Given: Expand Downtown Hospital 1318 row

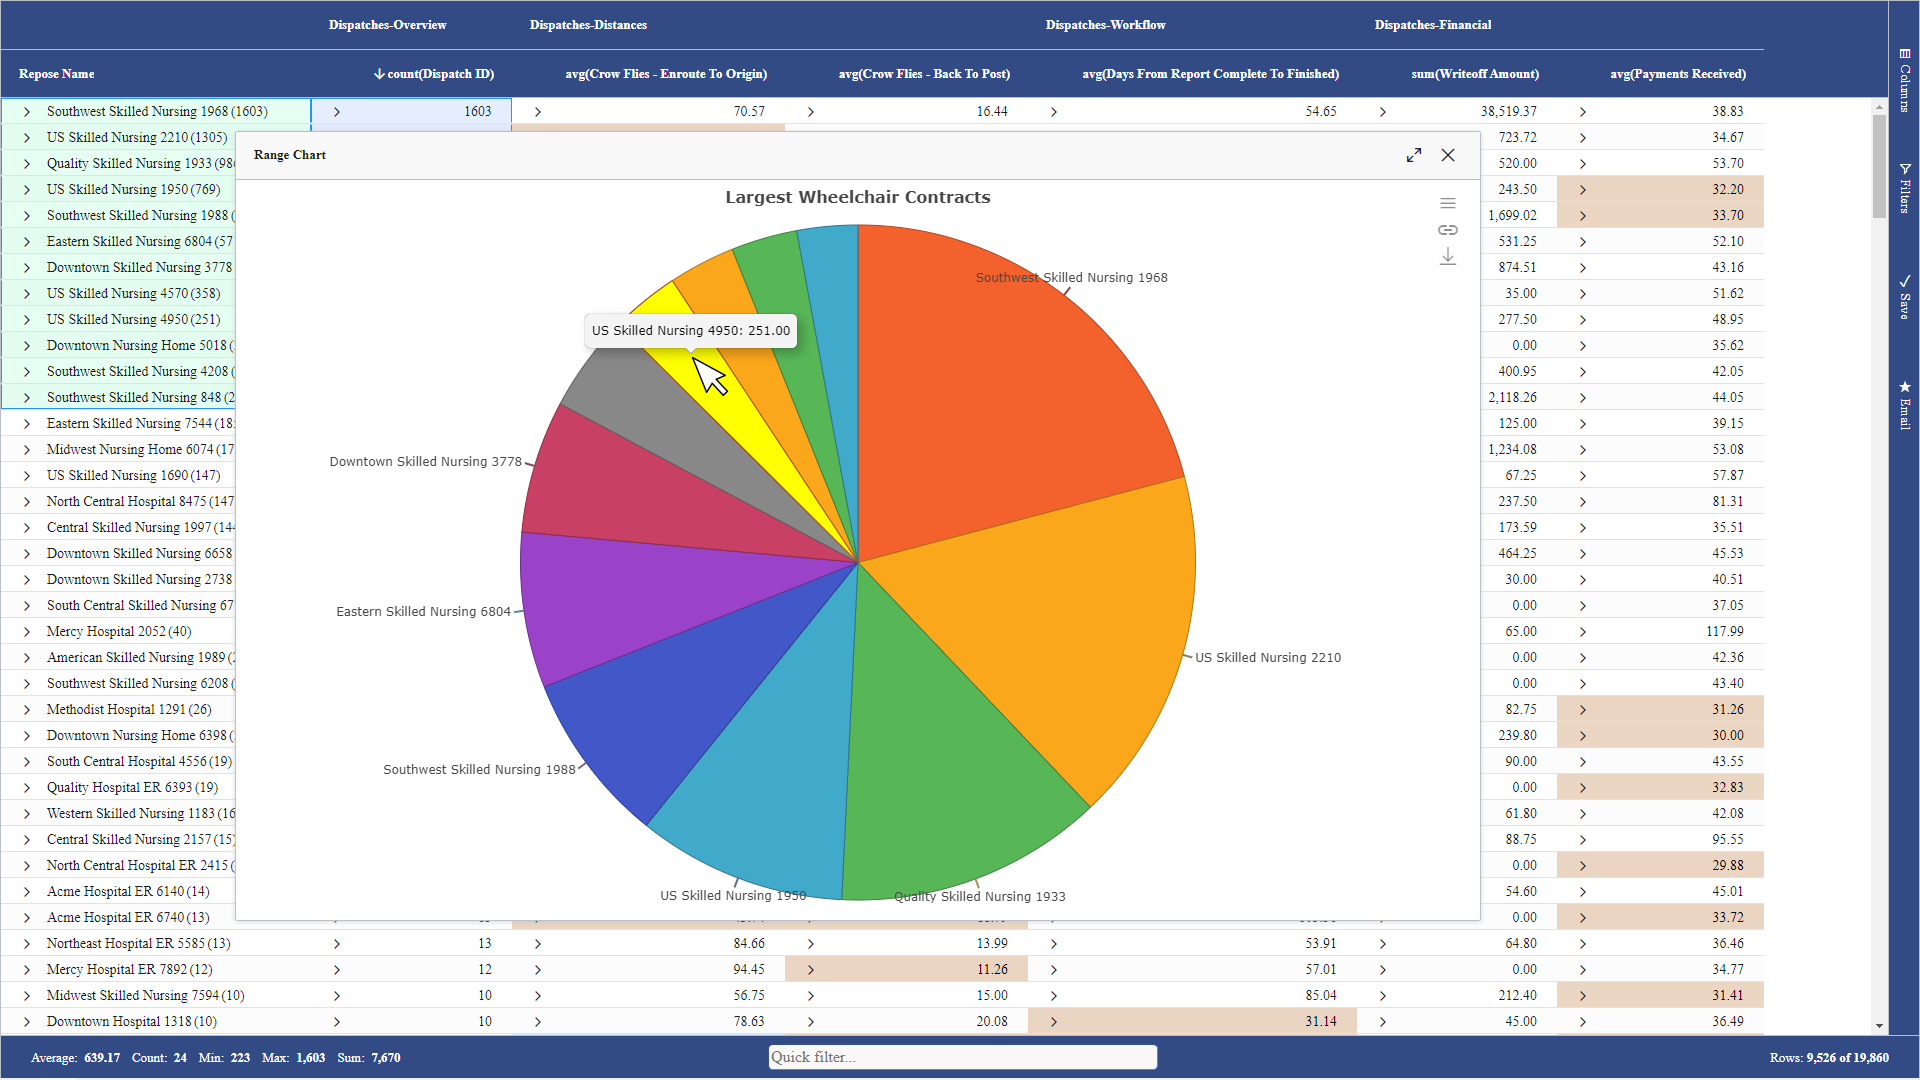Looking at the screenshot, I should (x=27, y=1022).
